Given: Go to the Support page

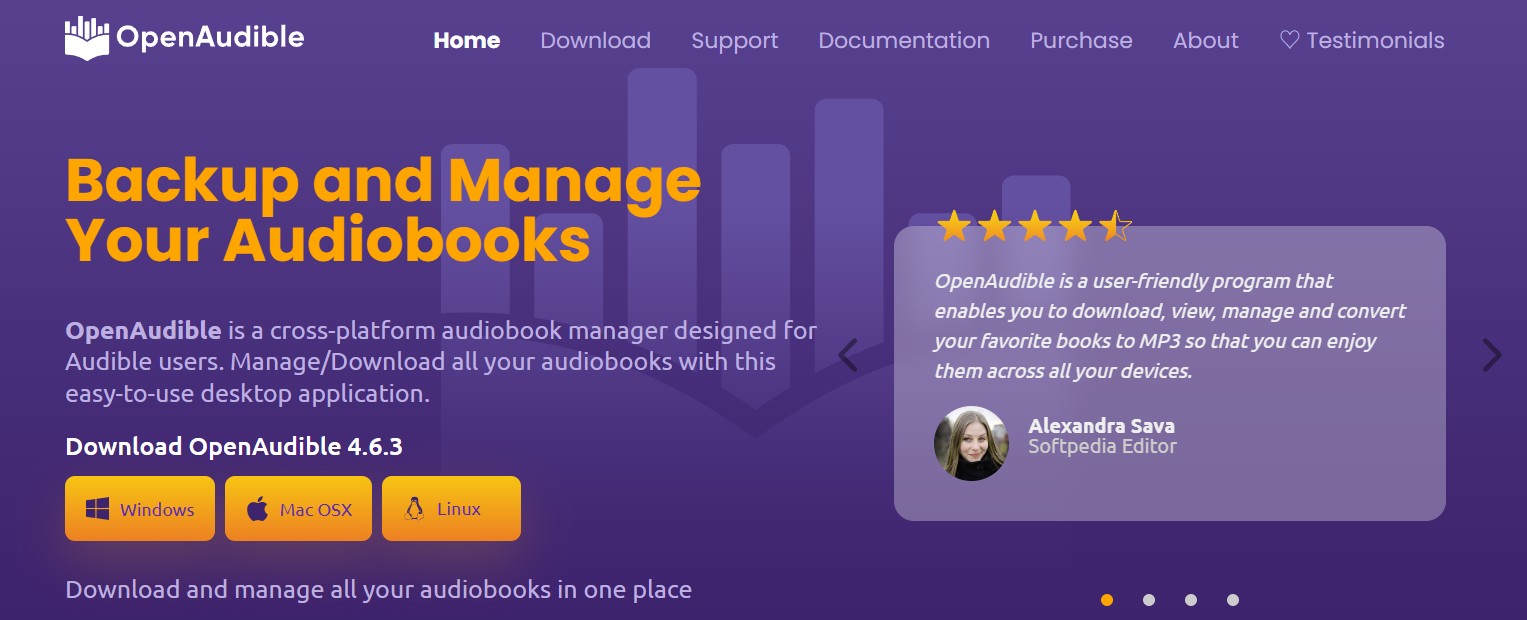Looking at the screenshot, I should click(x=734, y=40).
